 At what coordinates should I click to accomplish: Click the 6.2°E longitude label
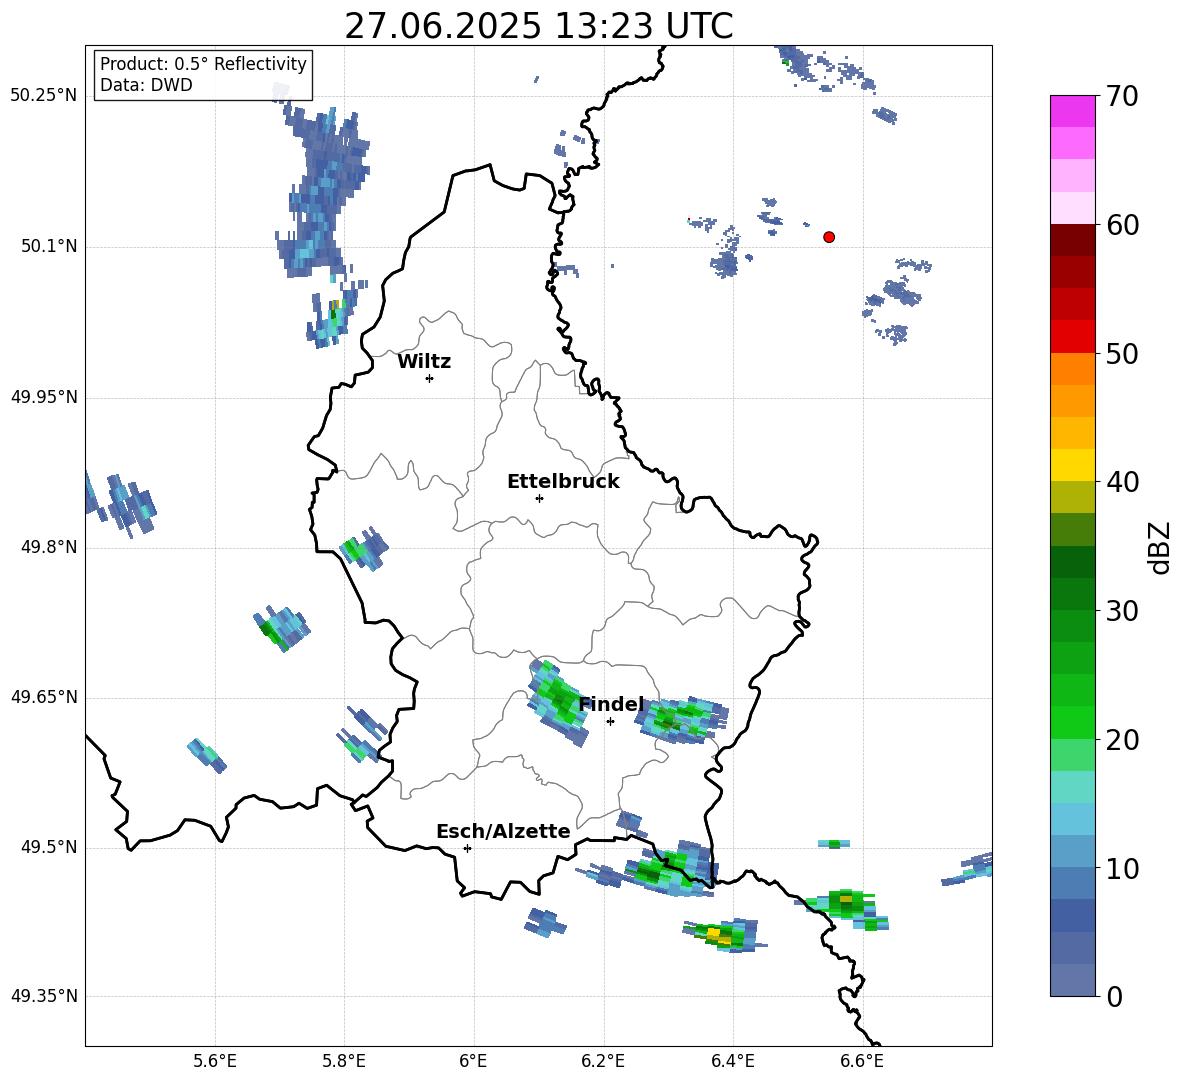603,1061
